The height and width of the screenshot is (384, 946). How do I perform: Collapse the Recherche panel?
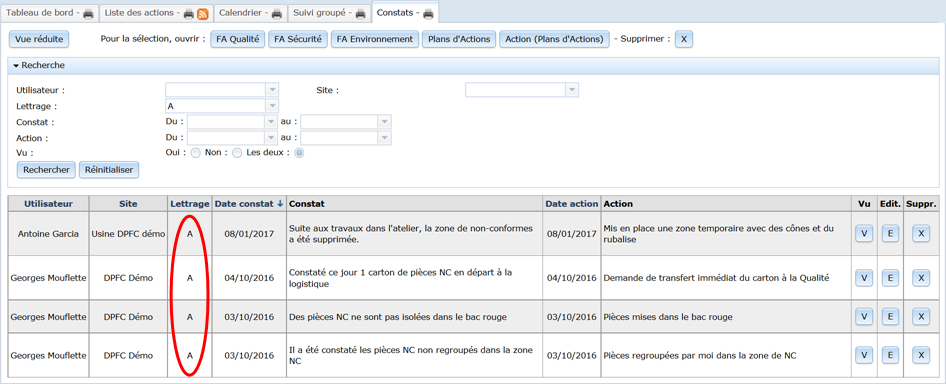16,65
